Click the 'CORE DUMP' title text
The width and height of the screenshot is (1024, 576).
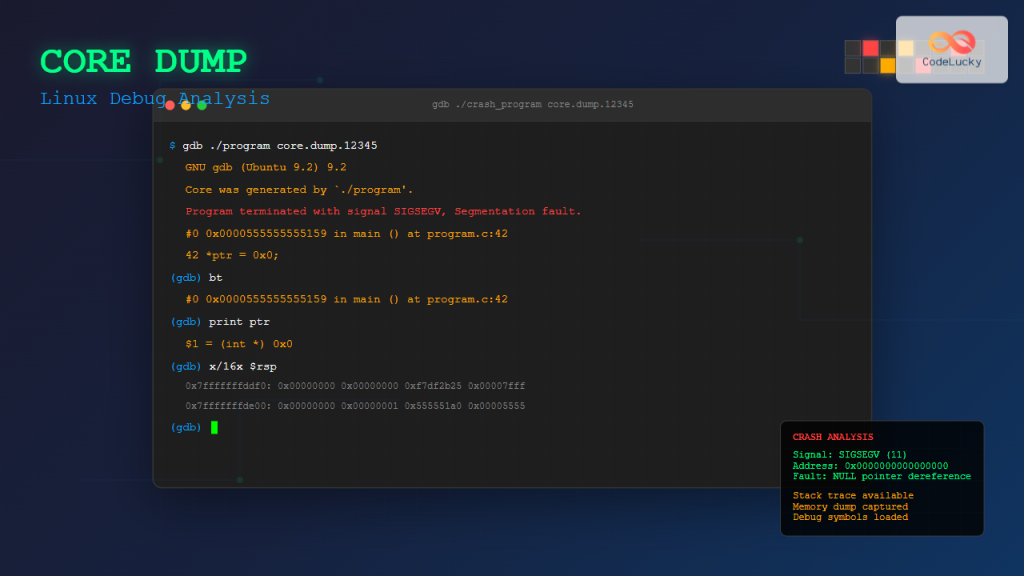143,60
